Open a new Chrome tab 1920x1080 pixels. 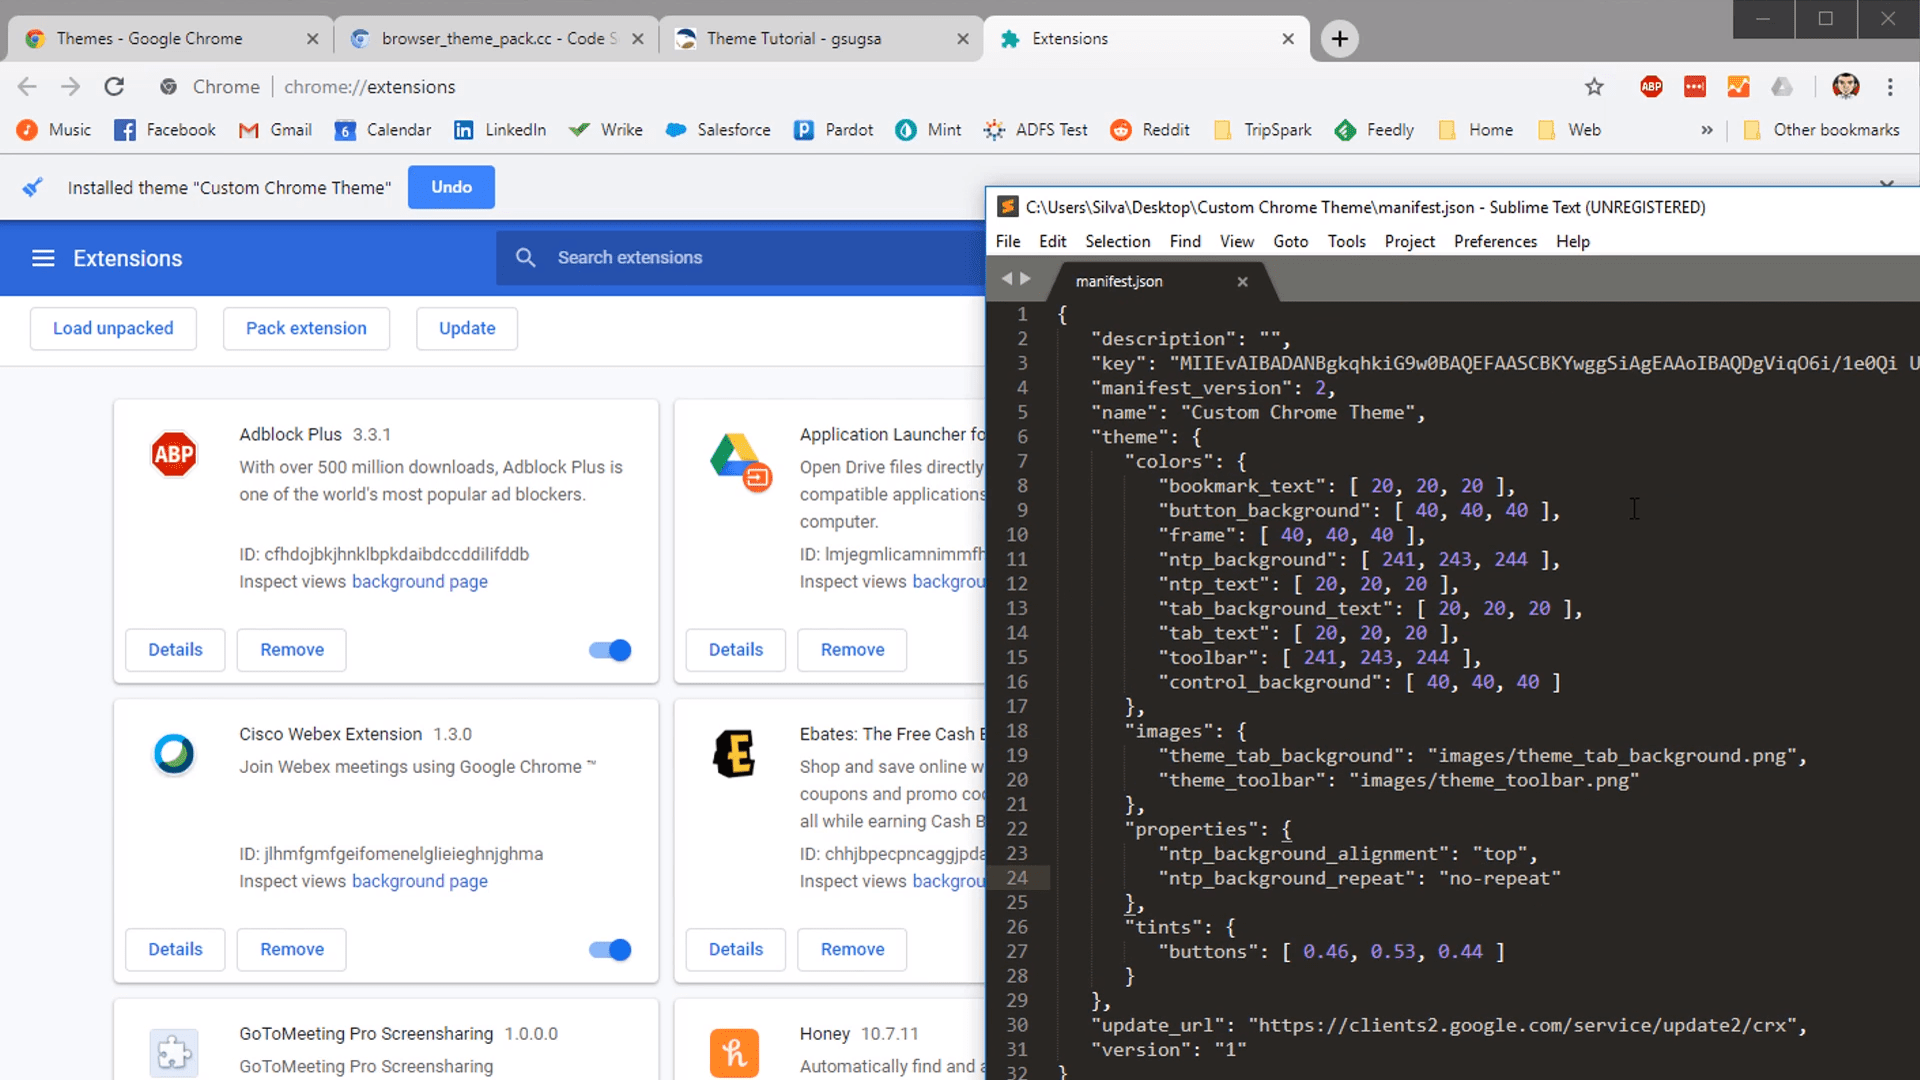tap(1339, 39)
